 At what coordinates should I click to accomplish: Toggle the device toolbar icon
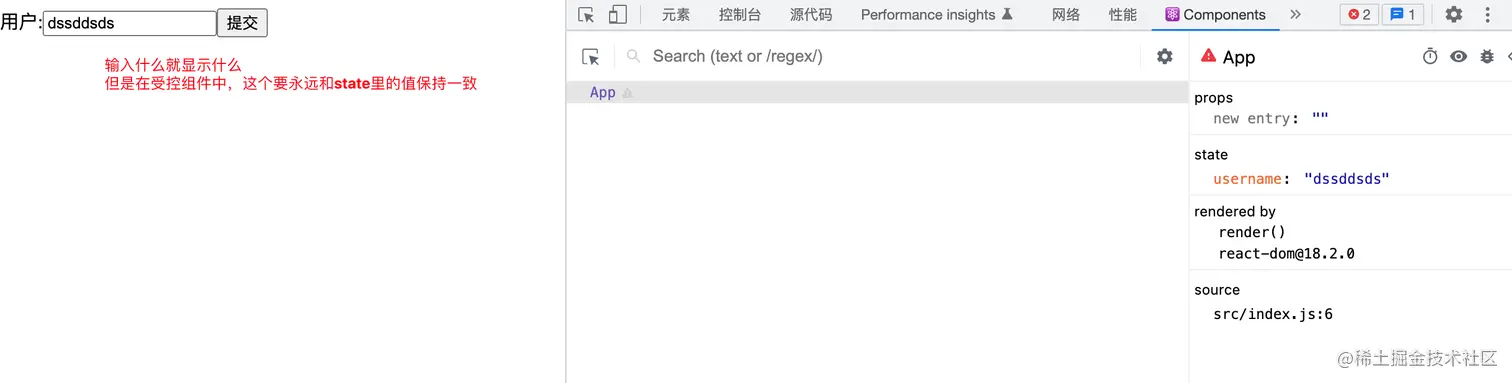pos(618,15)
